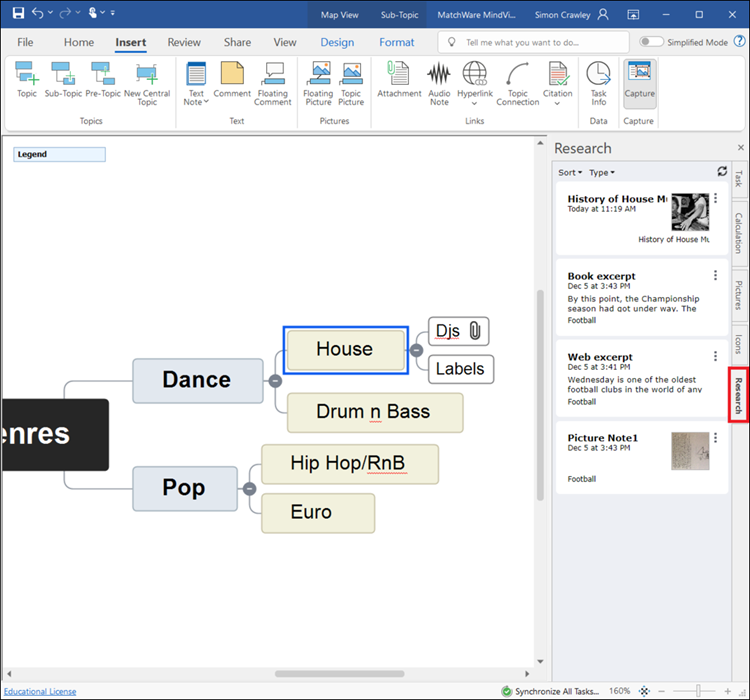Open the Pictures side panel tab
Viewport: 750px width, 700px height.
coord(739,295)
